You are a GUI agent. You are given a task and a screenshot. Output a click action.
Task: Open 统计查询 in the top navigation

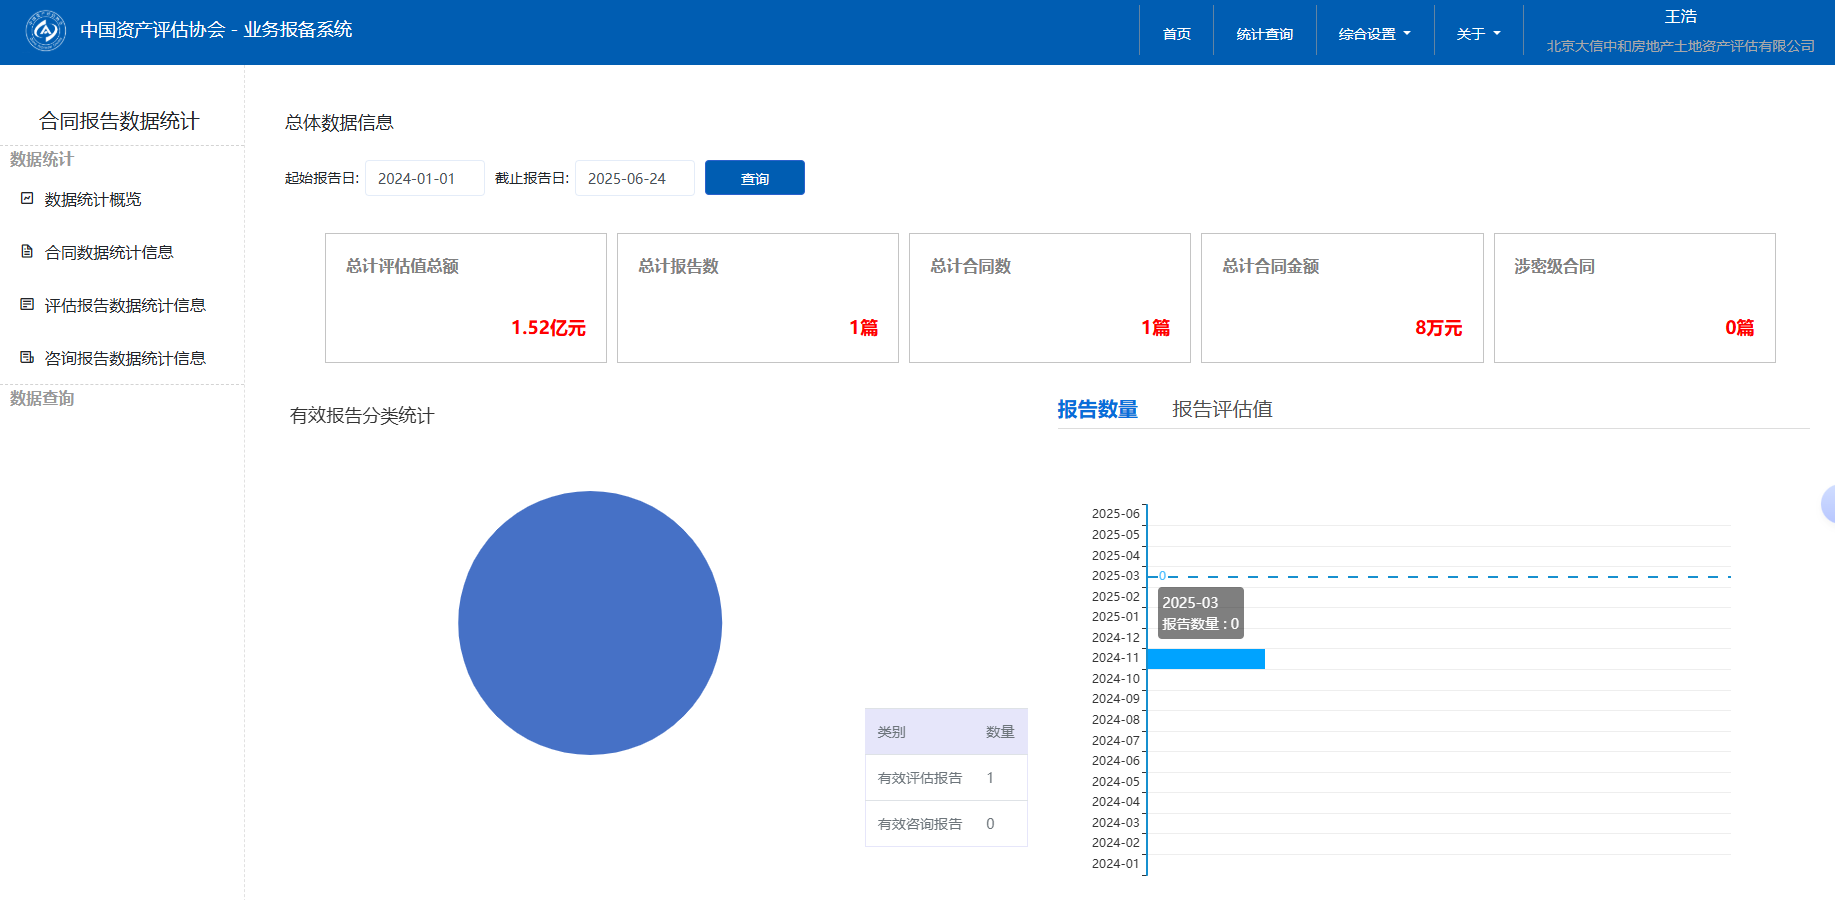pyautogui.click(x=1264, y=34)
